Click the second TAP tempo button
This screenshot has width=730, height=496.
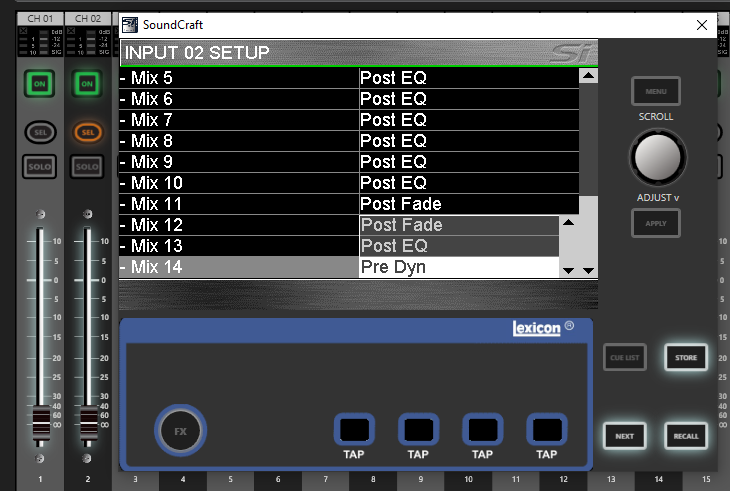419,429
